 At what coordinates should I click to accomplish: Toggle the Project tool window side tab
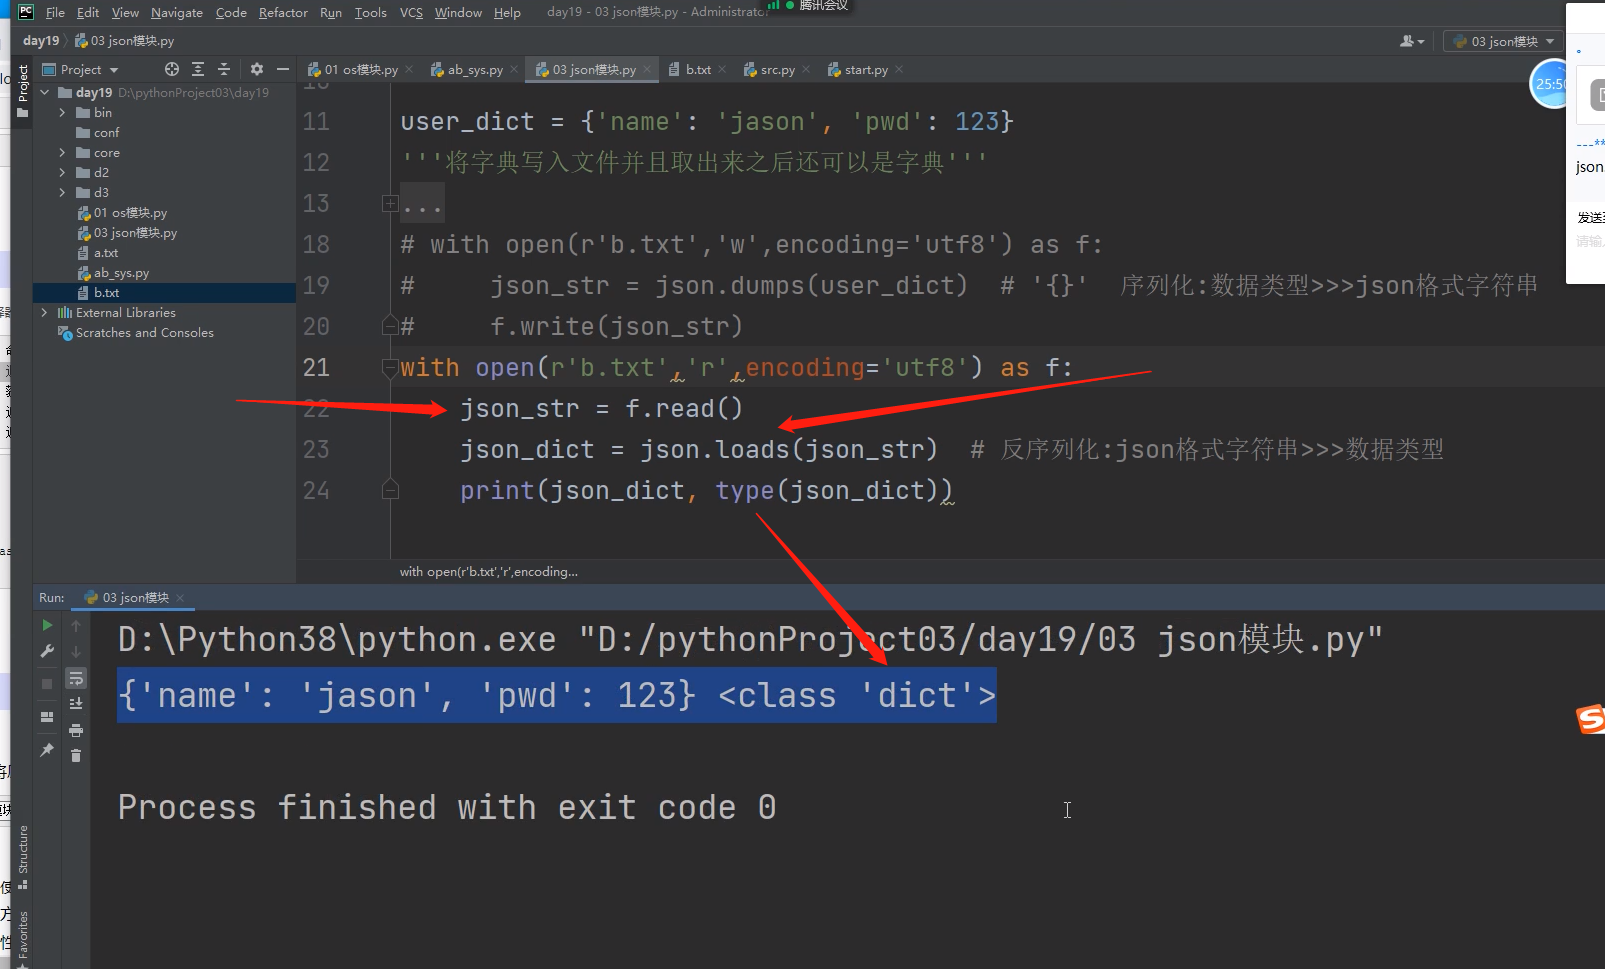pyautogui.click(x=22, y=91)
